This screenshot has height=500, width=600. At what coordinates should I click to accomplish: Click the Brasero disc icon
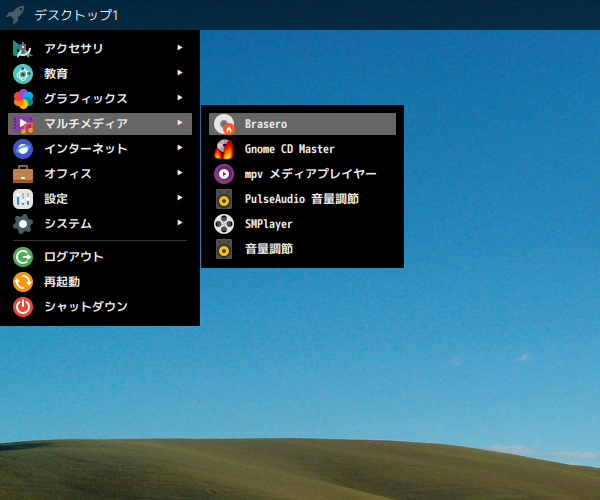click(x=224, y=124)
